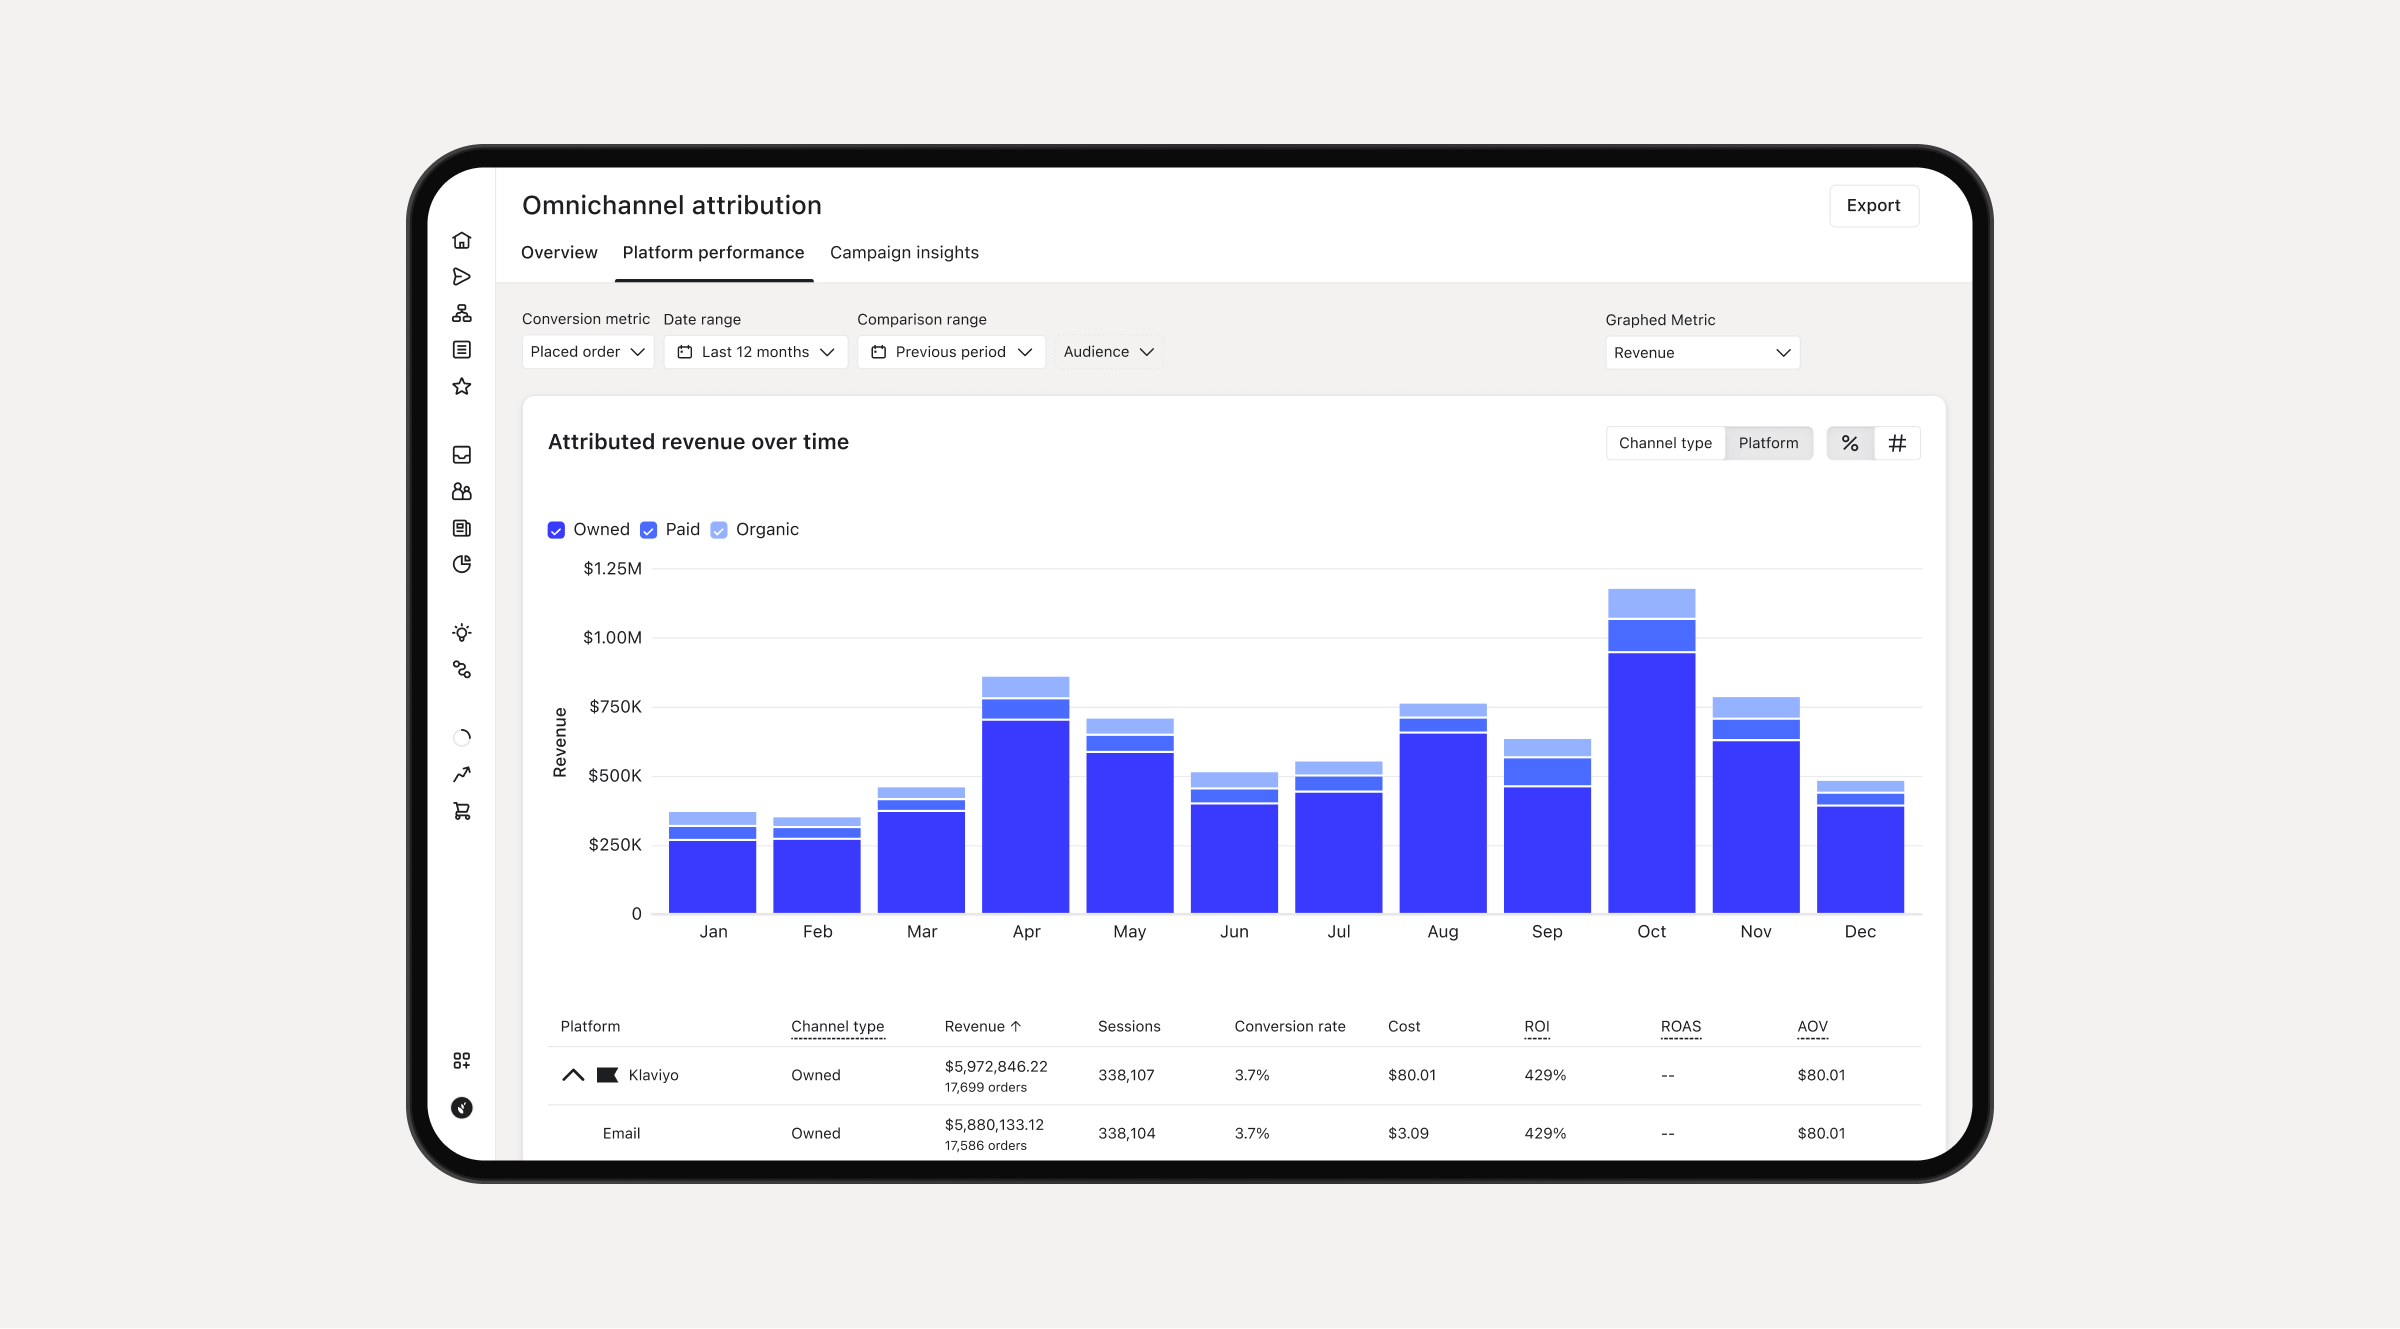The height and width of the screenshot is (1329, 2400).
Task: Open the Content newspaper sidebar icon
Action: [461, 528]
